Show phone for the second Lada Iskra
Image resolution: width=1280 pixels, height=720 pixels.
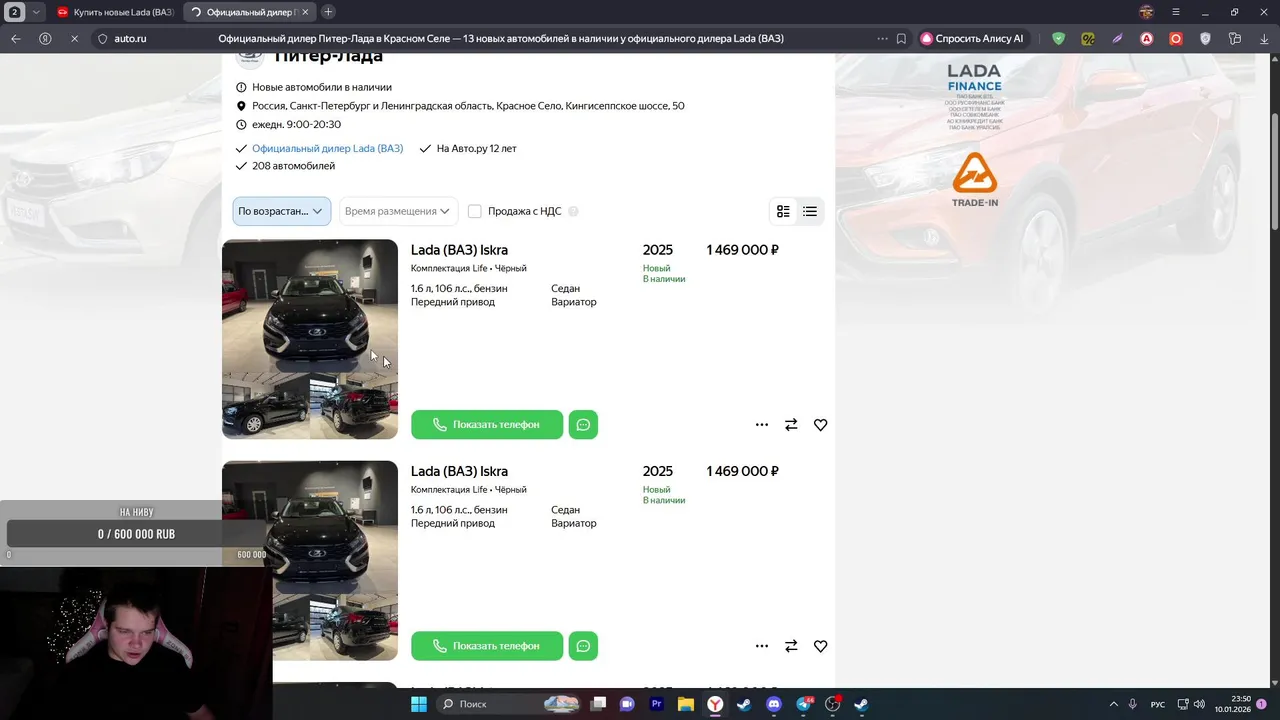[x=487, y=646]
